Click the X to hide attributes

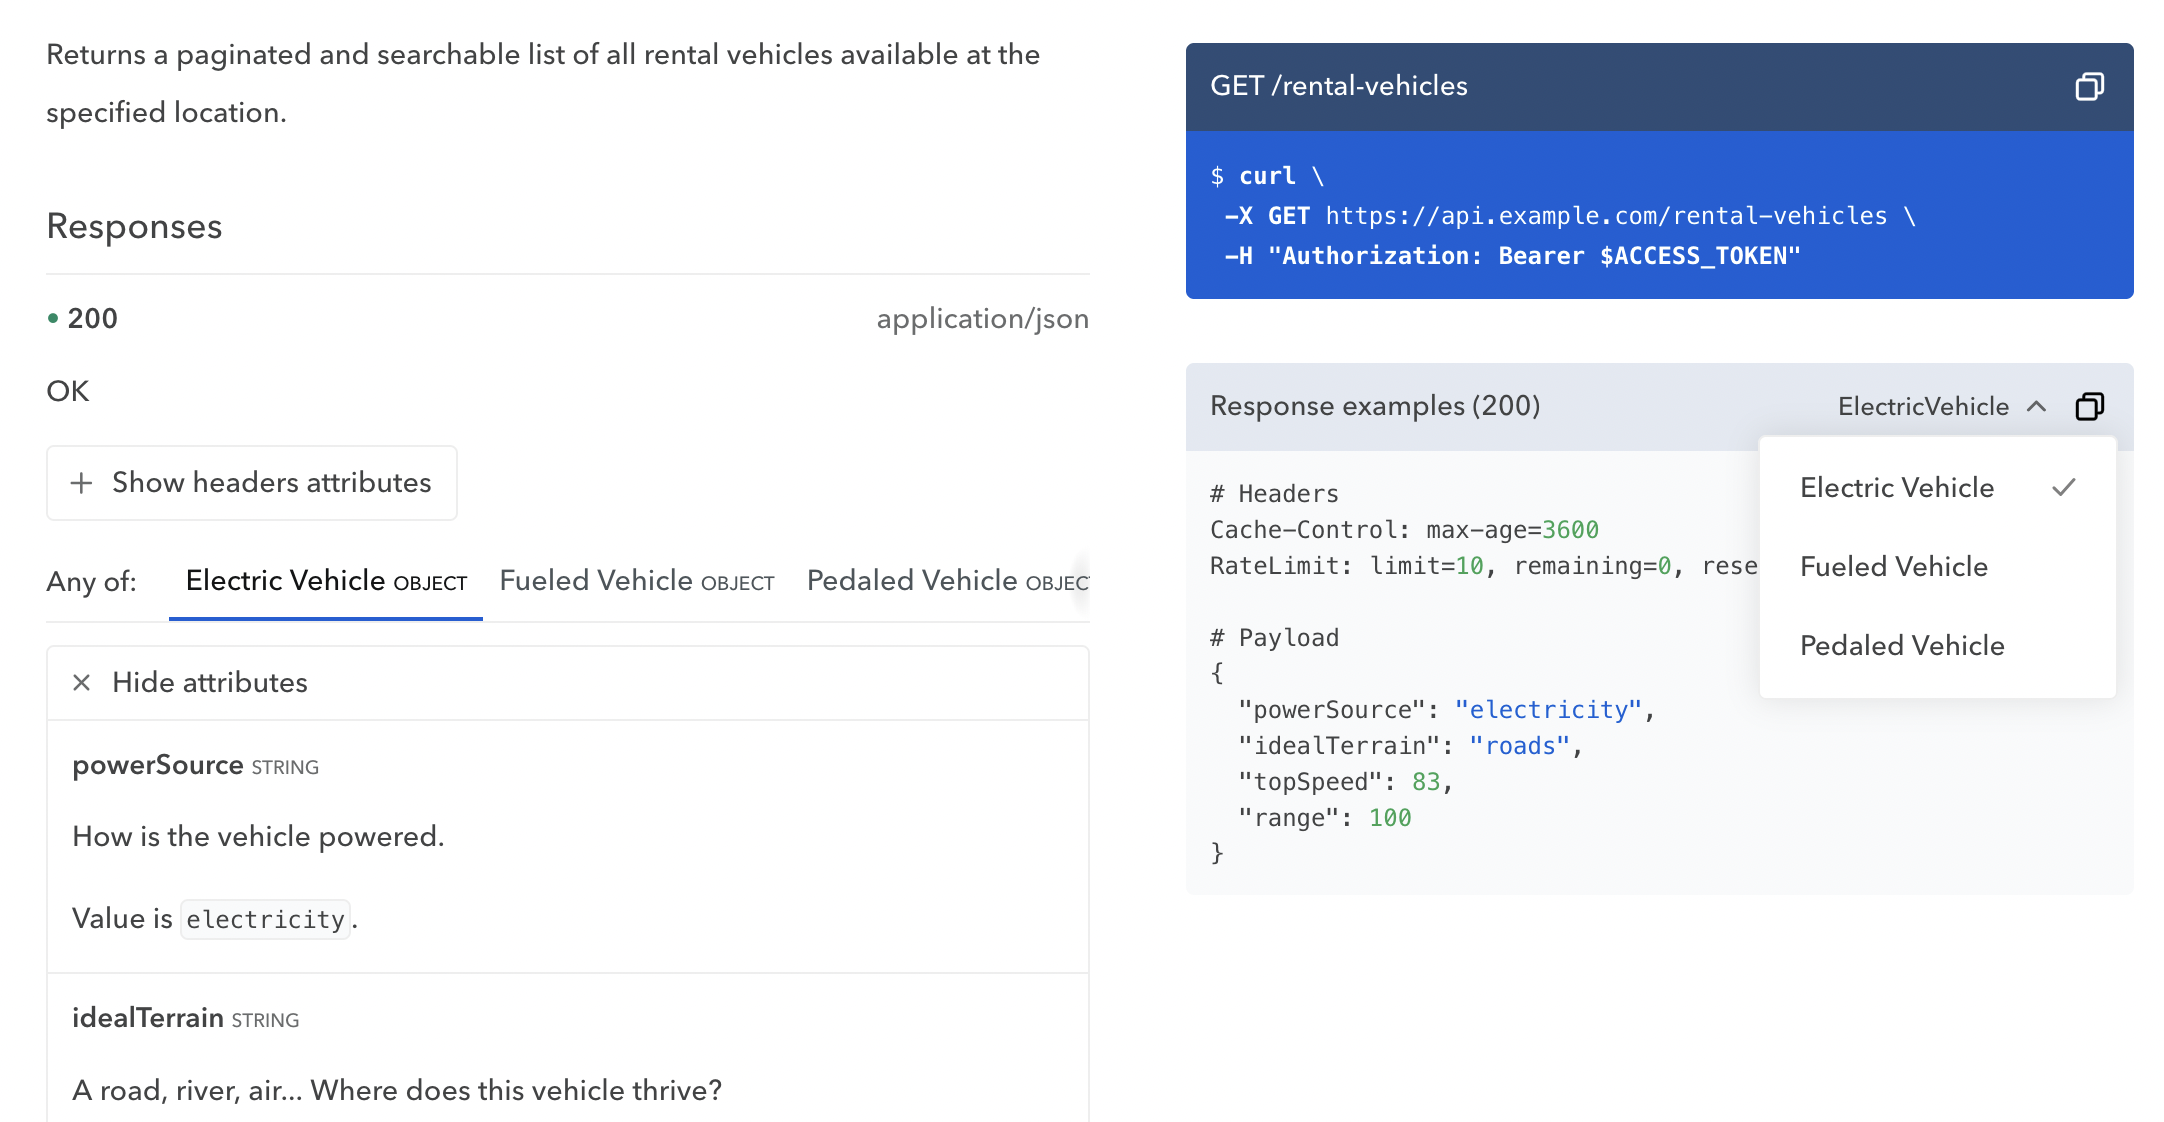pyautogui.click(x=82, y=683)
